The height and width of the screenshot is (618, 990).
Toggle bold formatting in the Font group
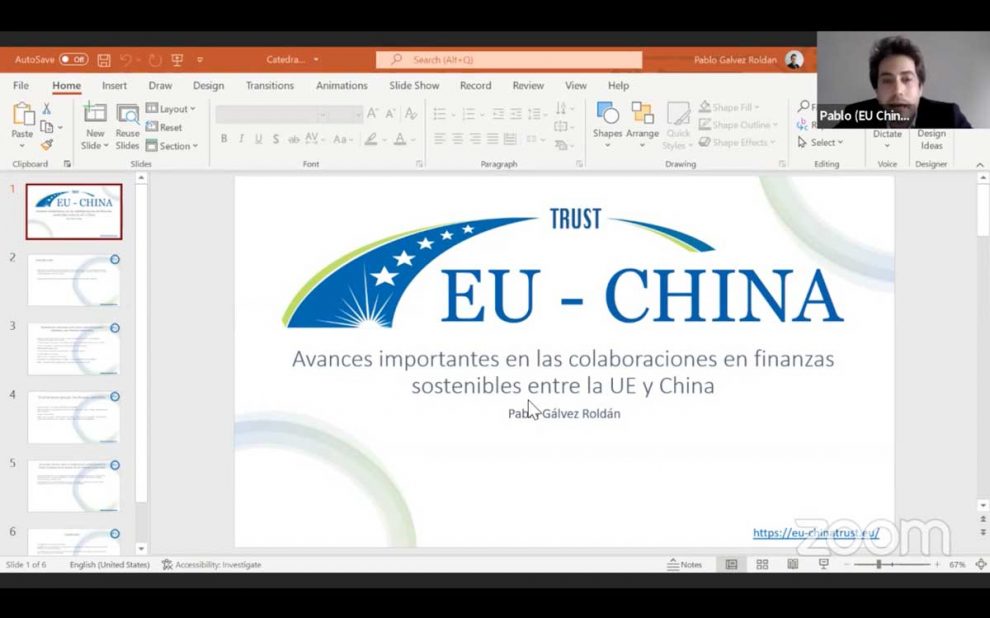[x=224, y=137]
